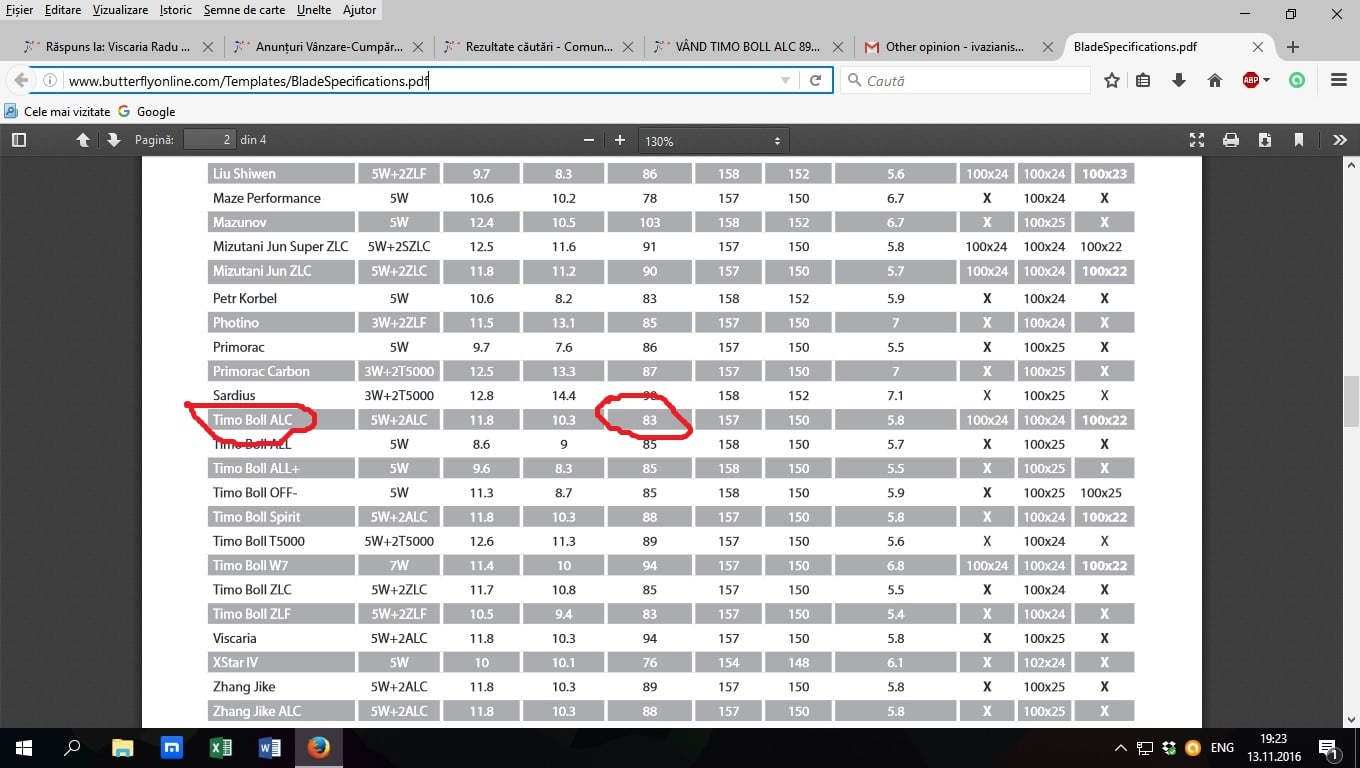Image resolution: width=1360 pixels, height=768 pixels.
Task: Click the green circular extension icon
Action: [1297, 81]
